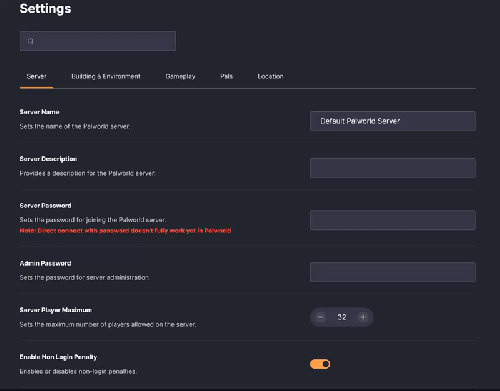Click the Server Password input field
The width and height of the screenshot is (500, 391).
[393, 220]
